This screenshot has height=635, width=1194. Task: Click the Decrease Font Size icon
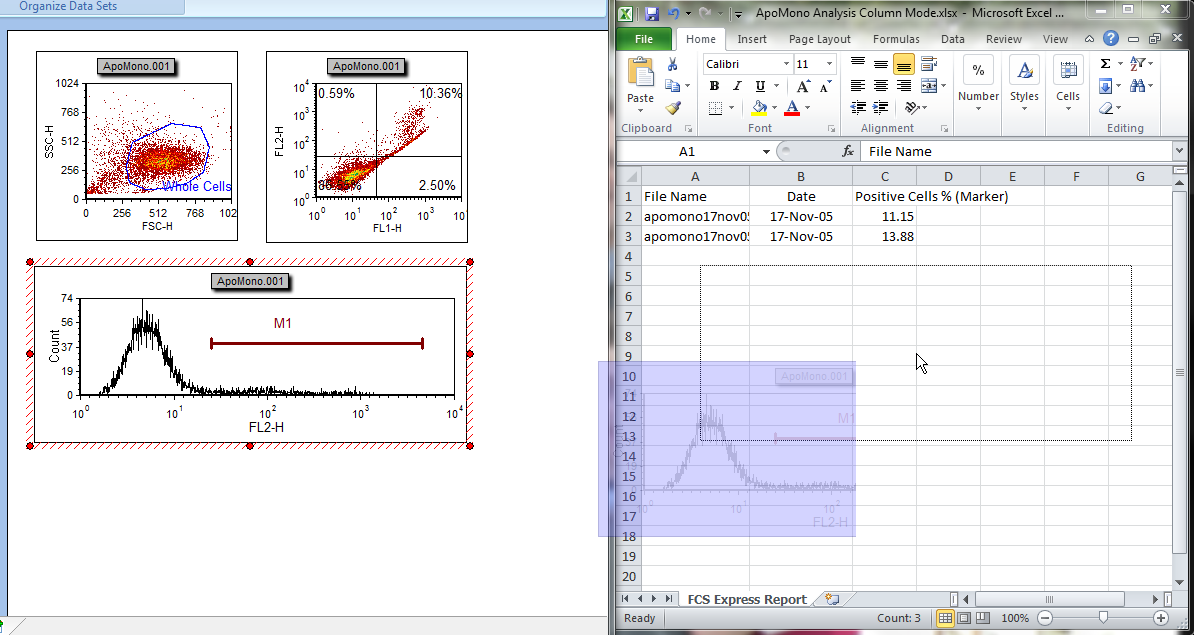826,86
